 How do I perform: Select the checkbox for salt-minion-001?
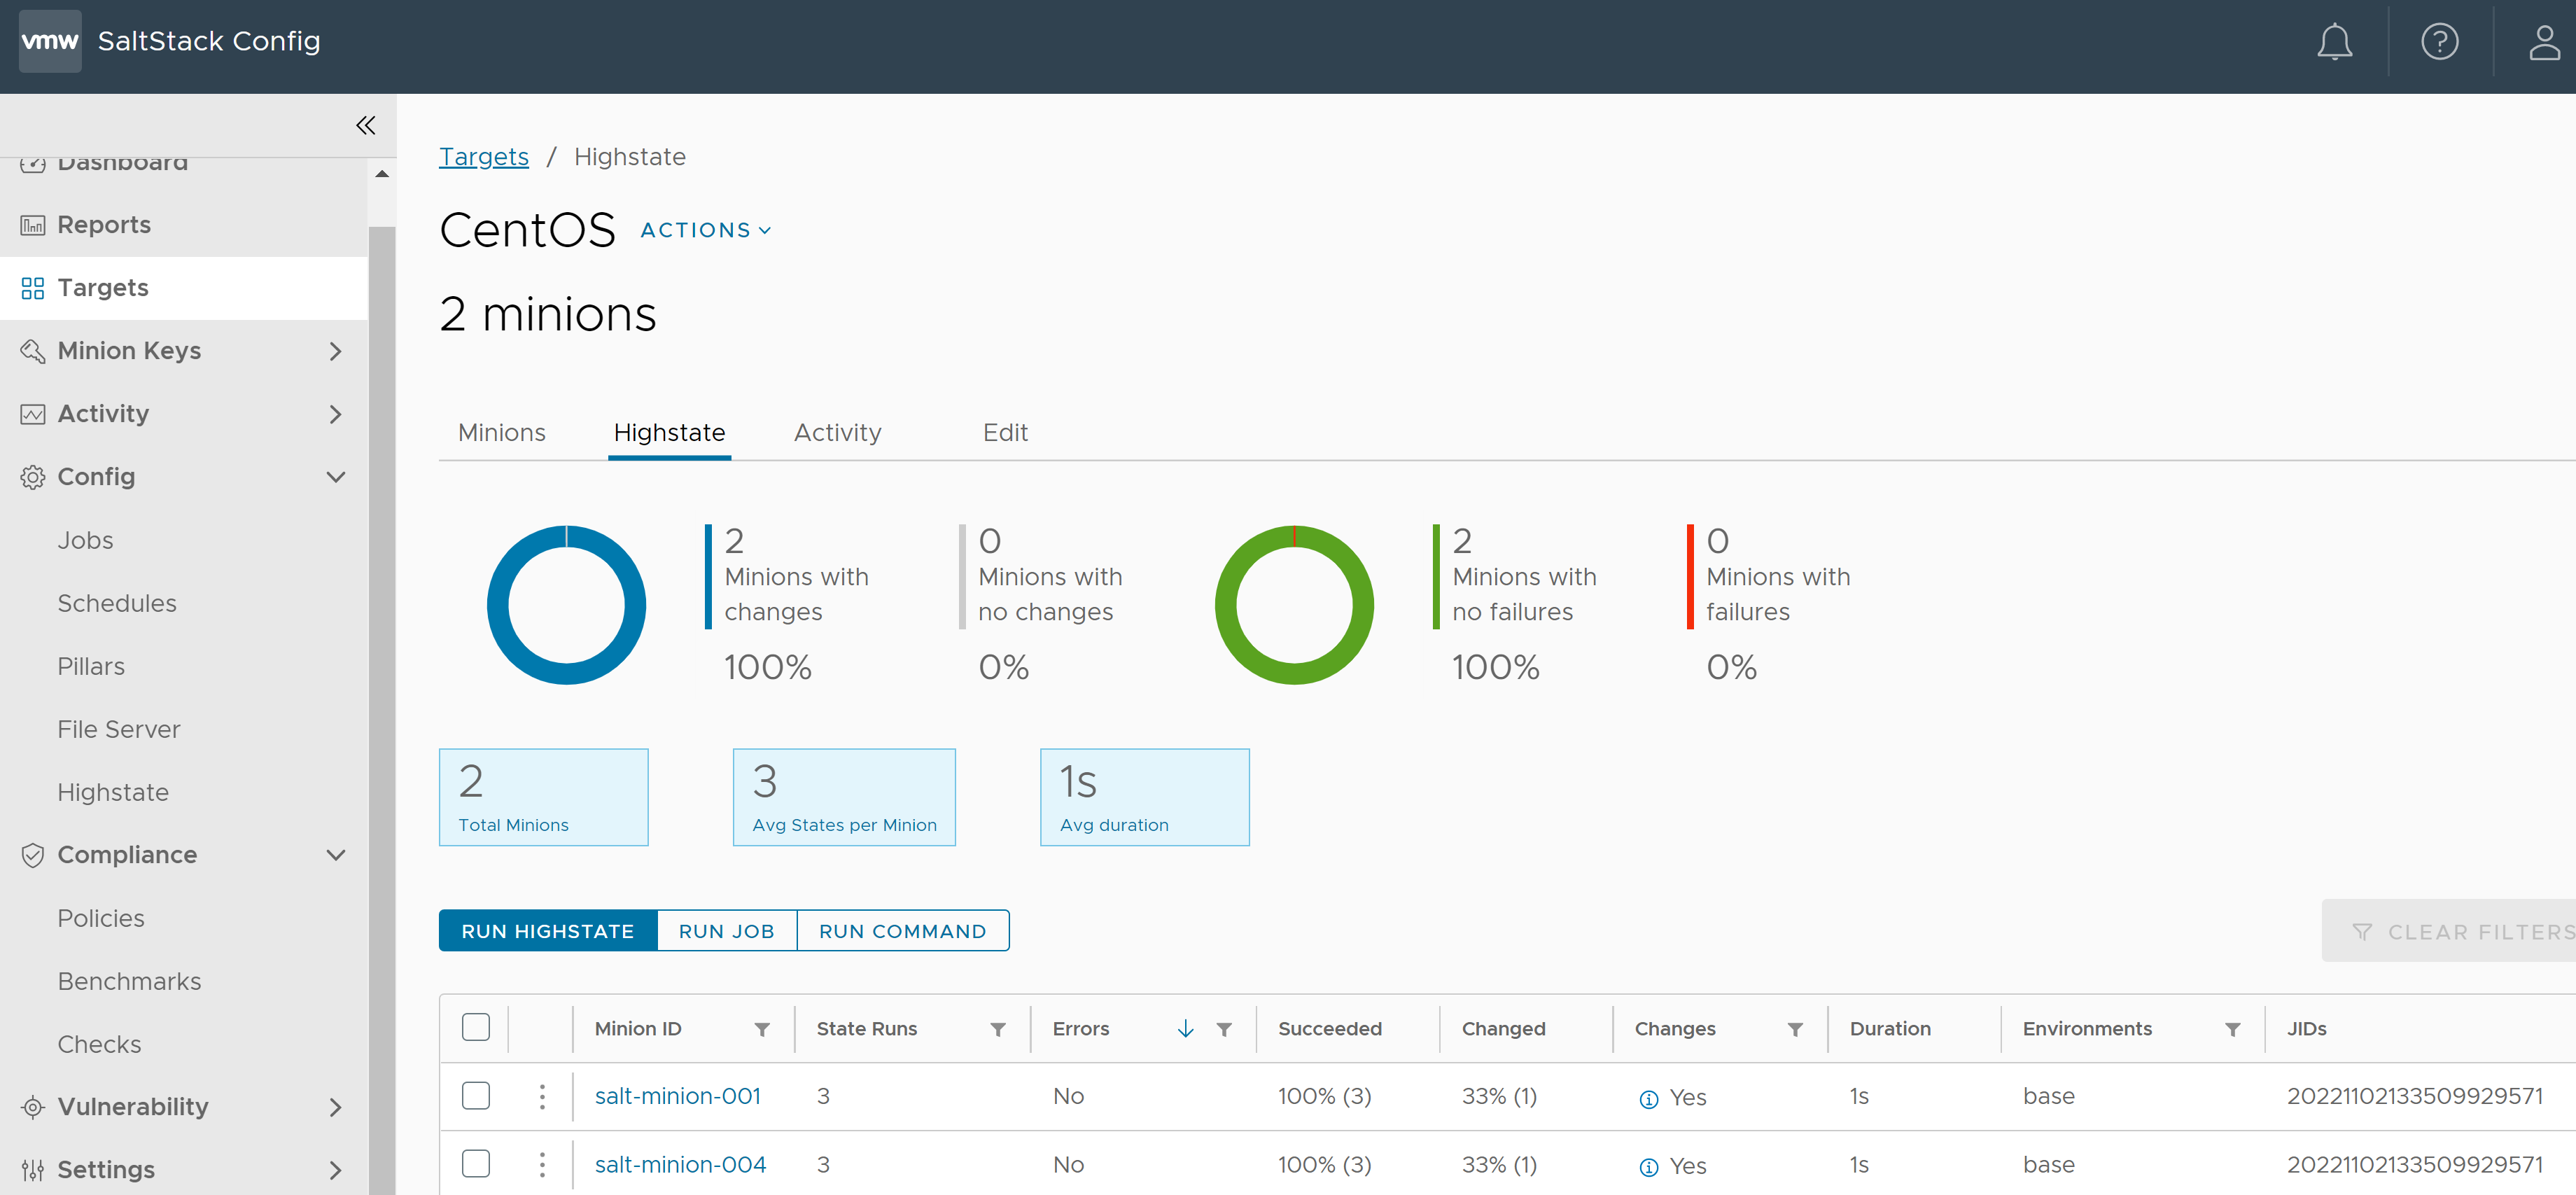(475, 1096)
